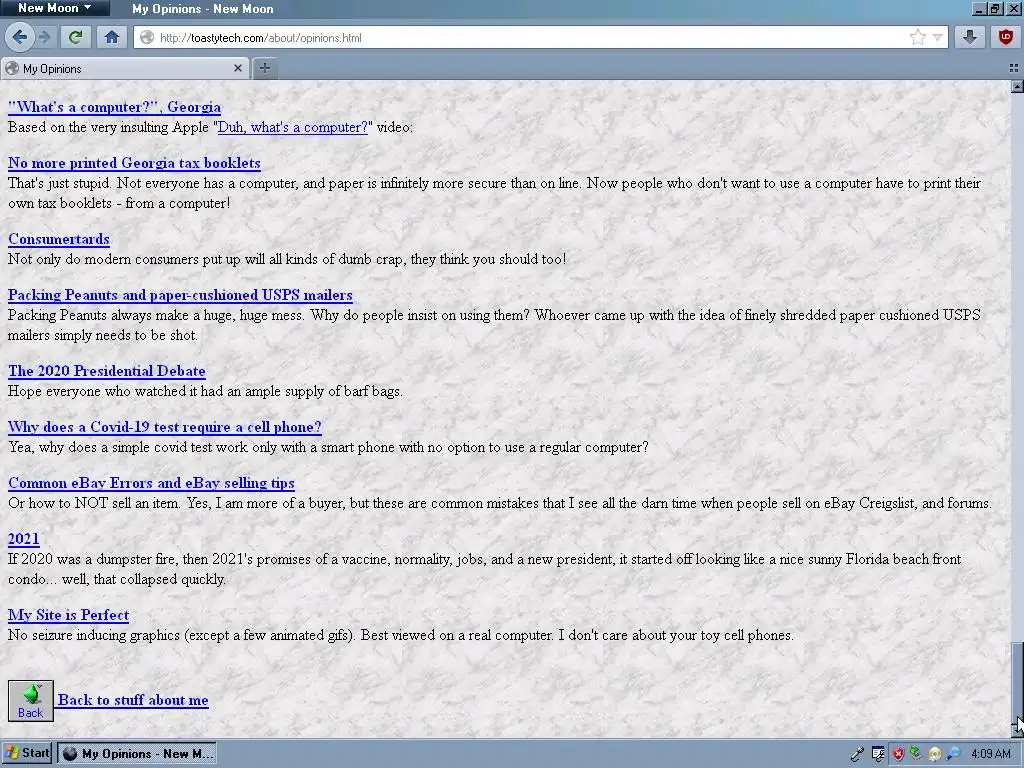Click the 4:09 AM system clock
The image size is (1024, 768).
(991, 754)
